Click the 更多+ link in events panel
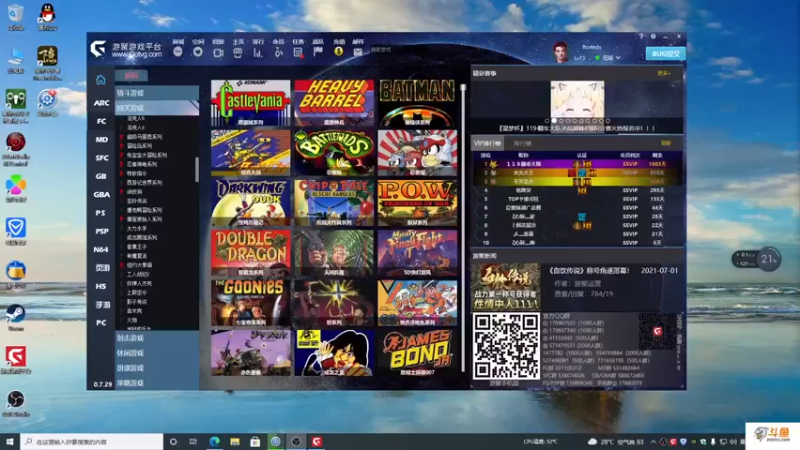This screenshot has height=450, width=800. [664, 73]
